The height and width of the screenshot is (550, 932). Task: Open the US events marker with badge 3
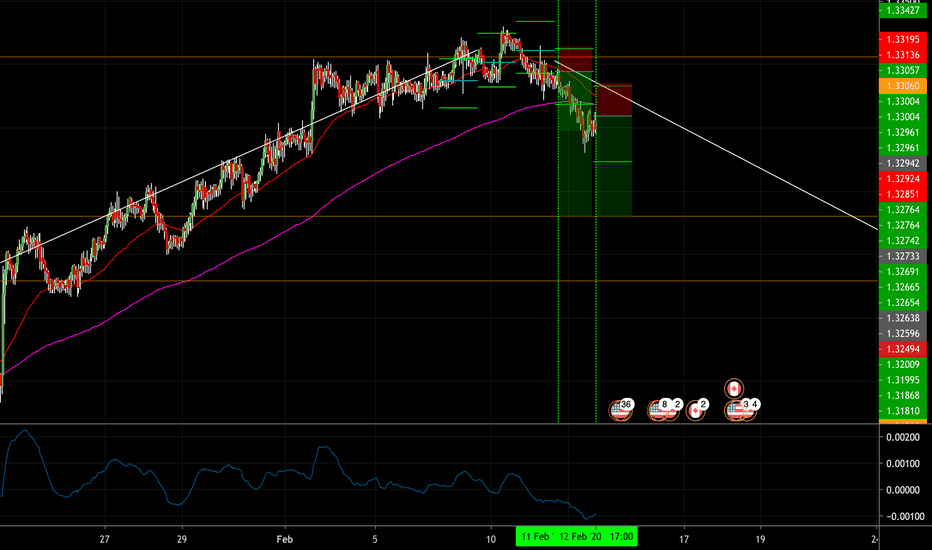click(x=736, y=410)
